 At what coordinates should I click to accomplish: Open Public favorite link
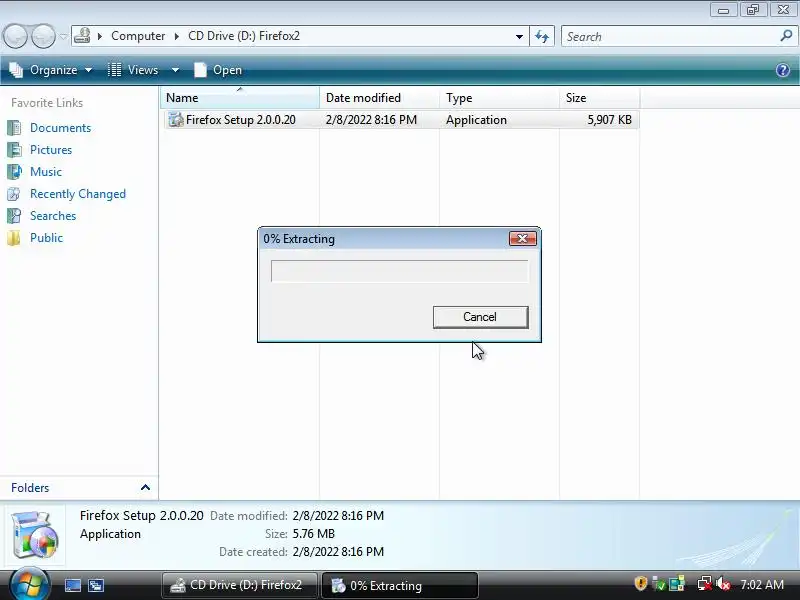pyautogui.click(x=46, y=238)
